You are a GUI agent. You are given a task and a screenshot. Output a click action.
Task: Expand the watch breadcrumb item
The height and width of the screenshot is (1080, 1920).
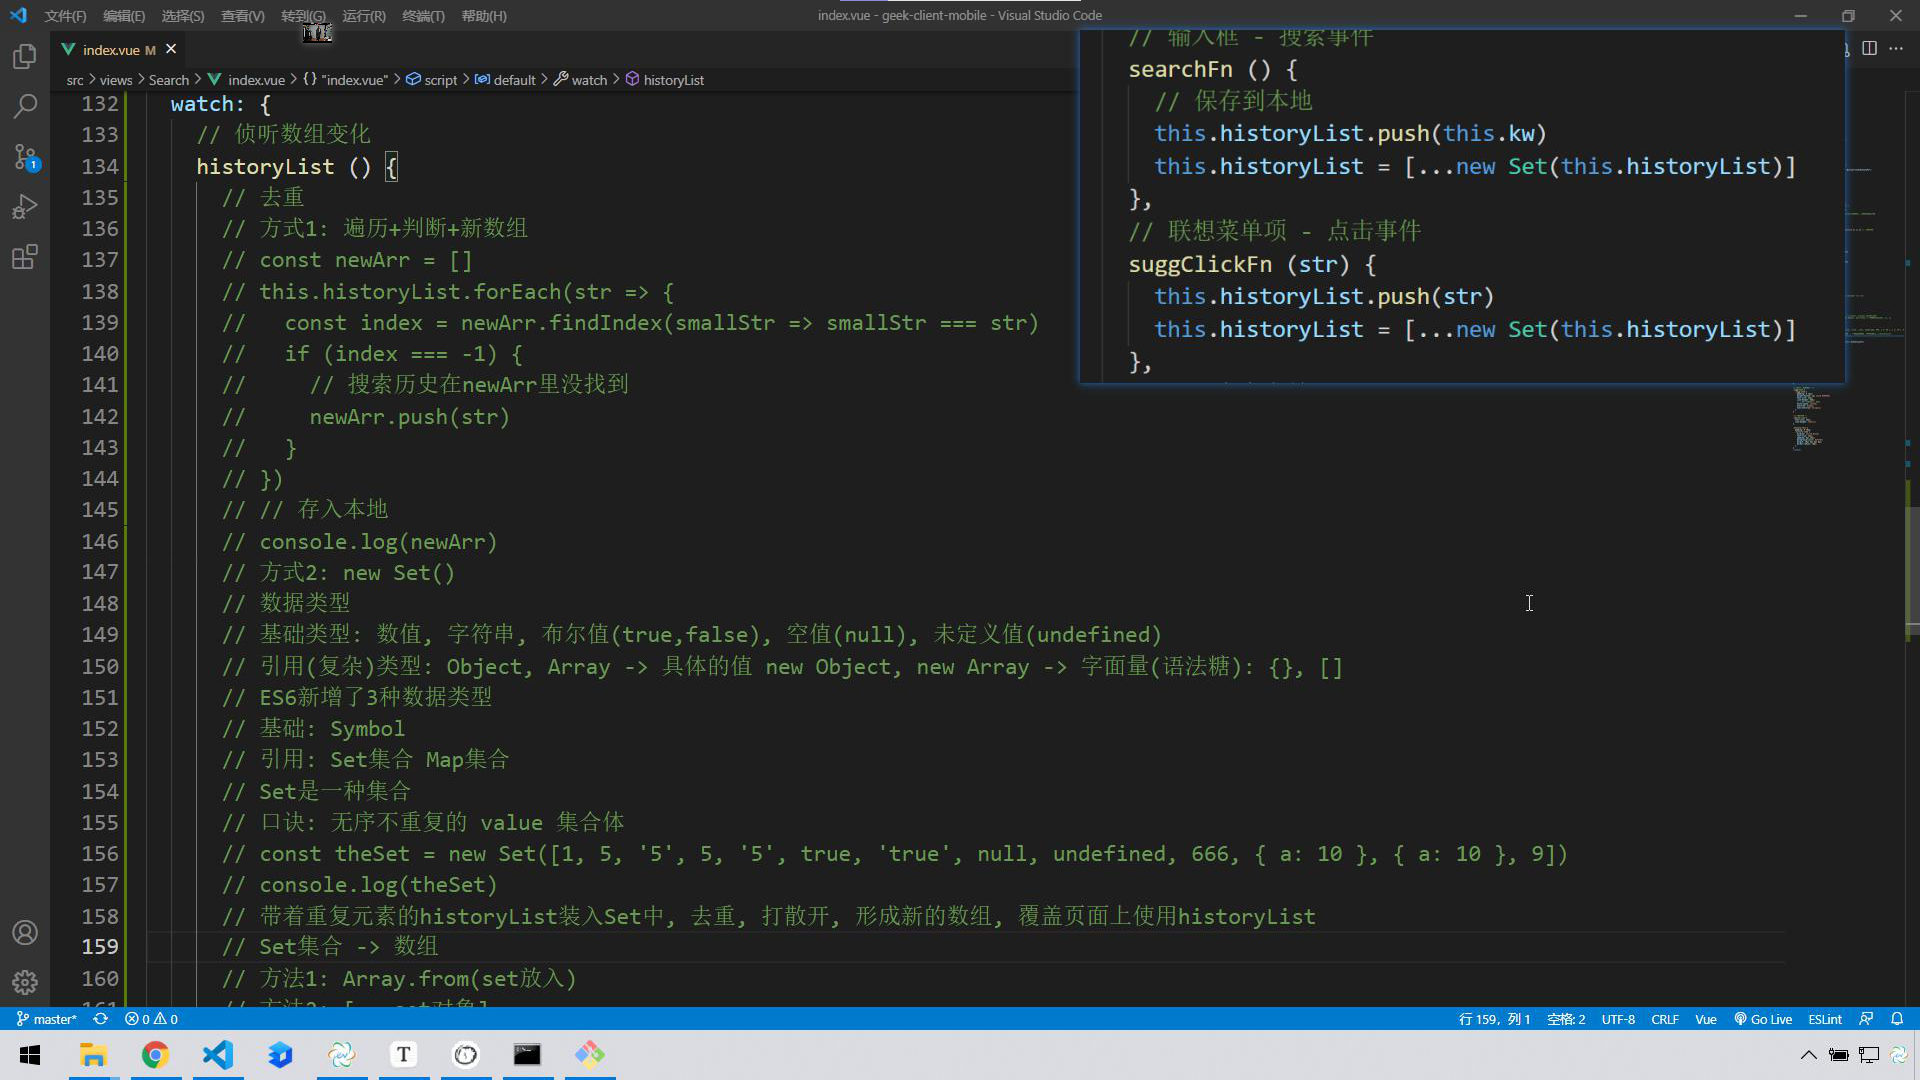pos(588,80)
